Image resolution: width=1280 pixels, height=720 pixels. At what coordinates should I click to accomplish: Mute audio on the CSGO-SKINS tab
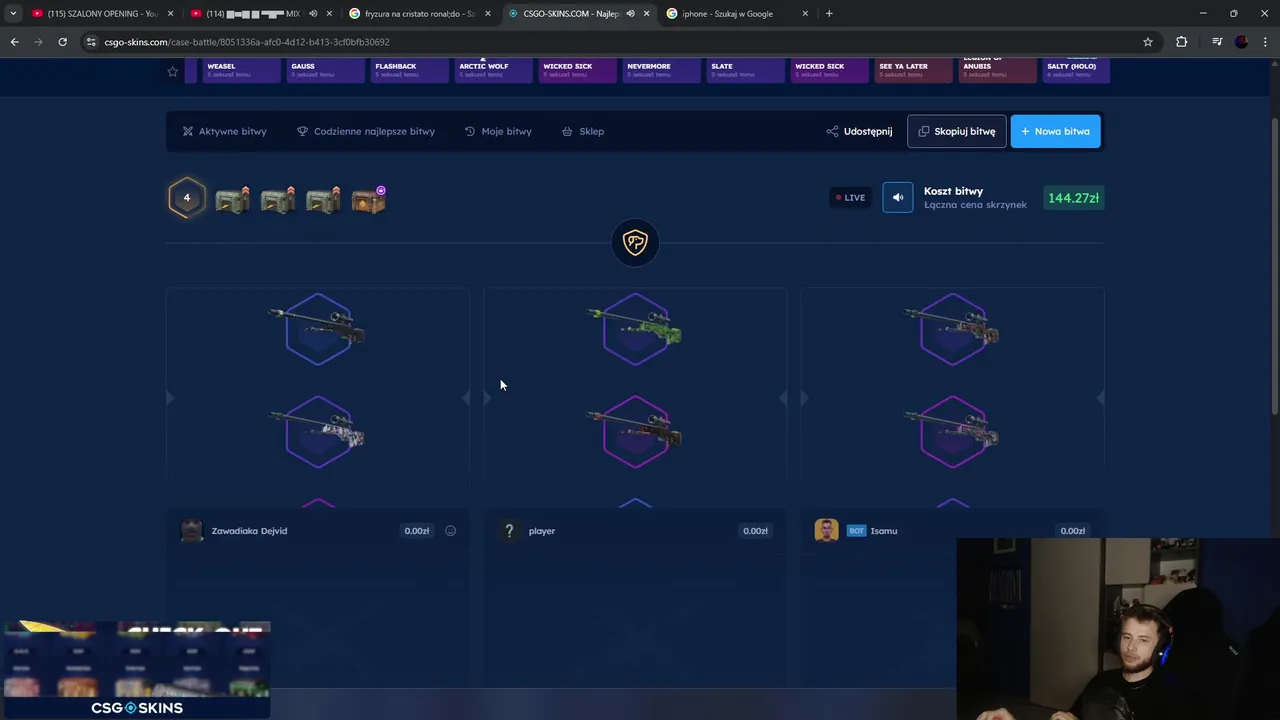630,14
